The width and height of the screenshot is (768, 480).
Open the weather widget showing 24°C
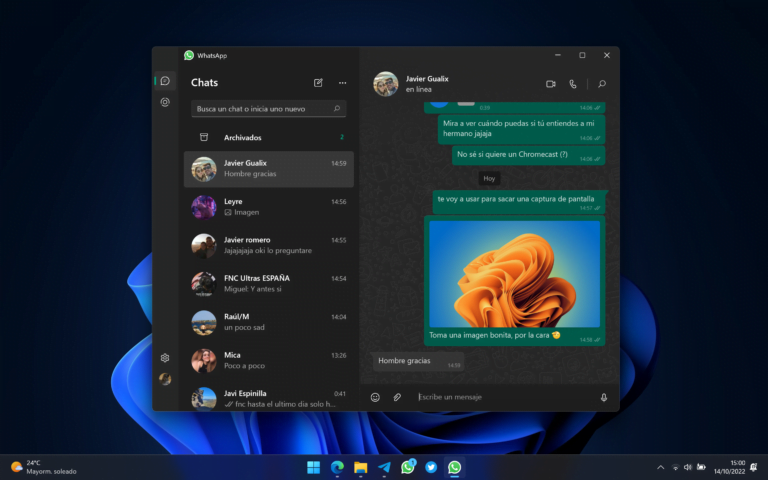[x=44, y=467]
